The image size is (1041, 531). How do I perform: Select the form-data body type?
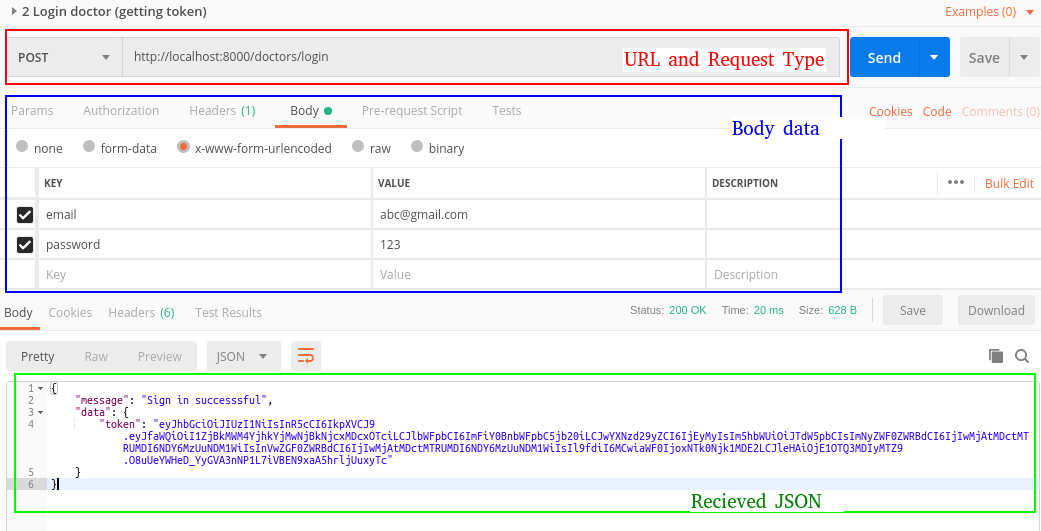(89, 146)
